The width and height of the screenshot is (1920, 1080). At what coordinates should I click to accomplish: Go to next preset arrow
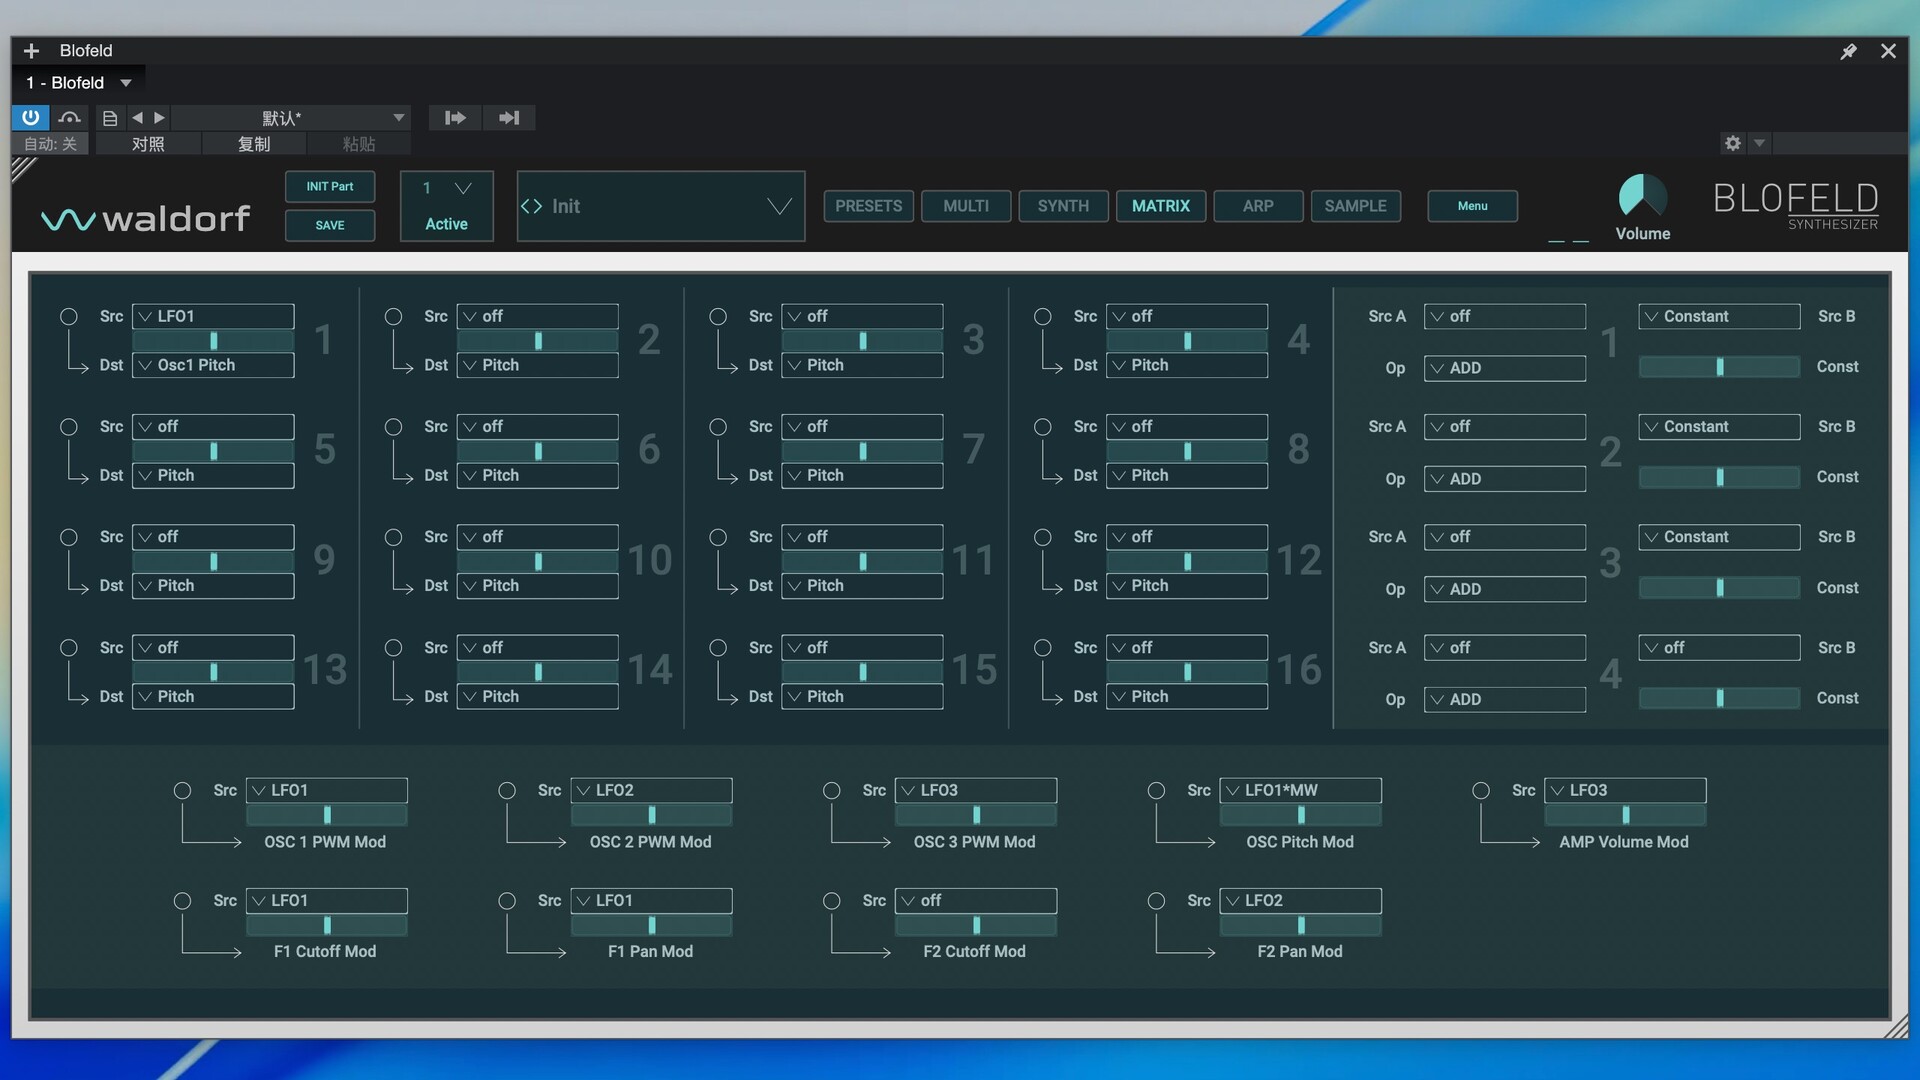click(159, 118)
